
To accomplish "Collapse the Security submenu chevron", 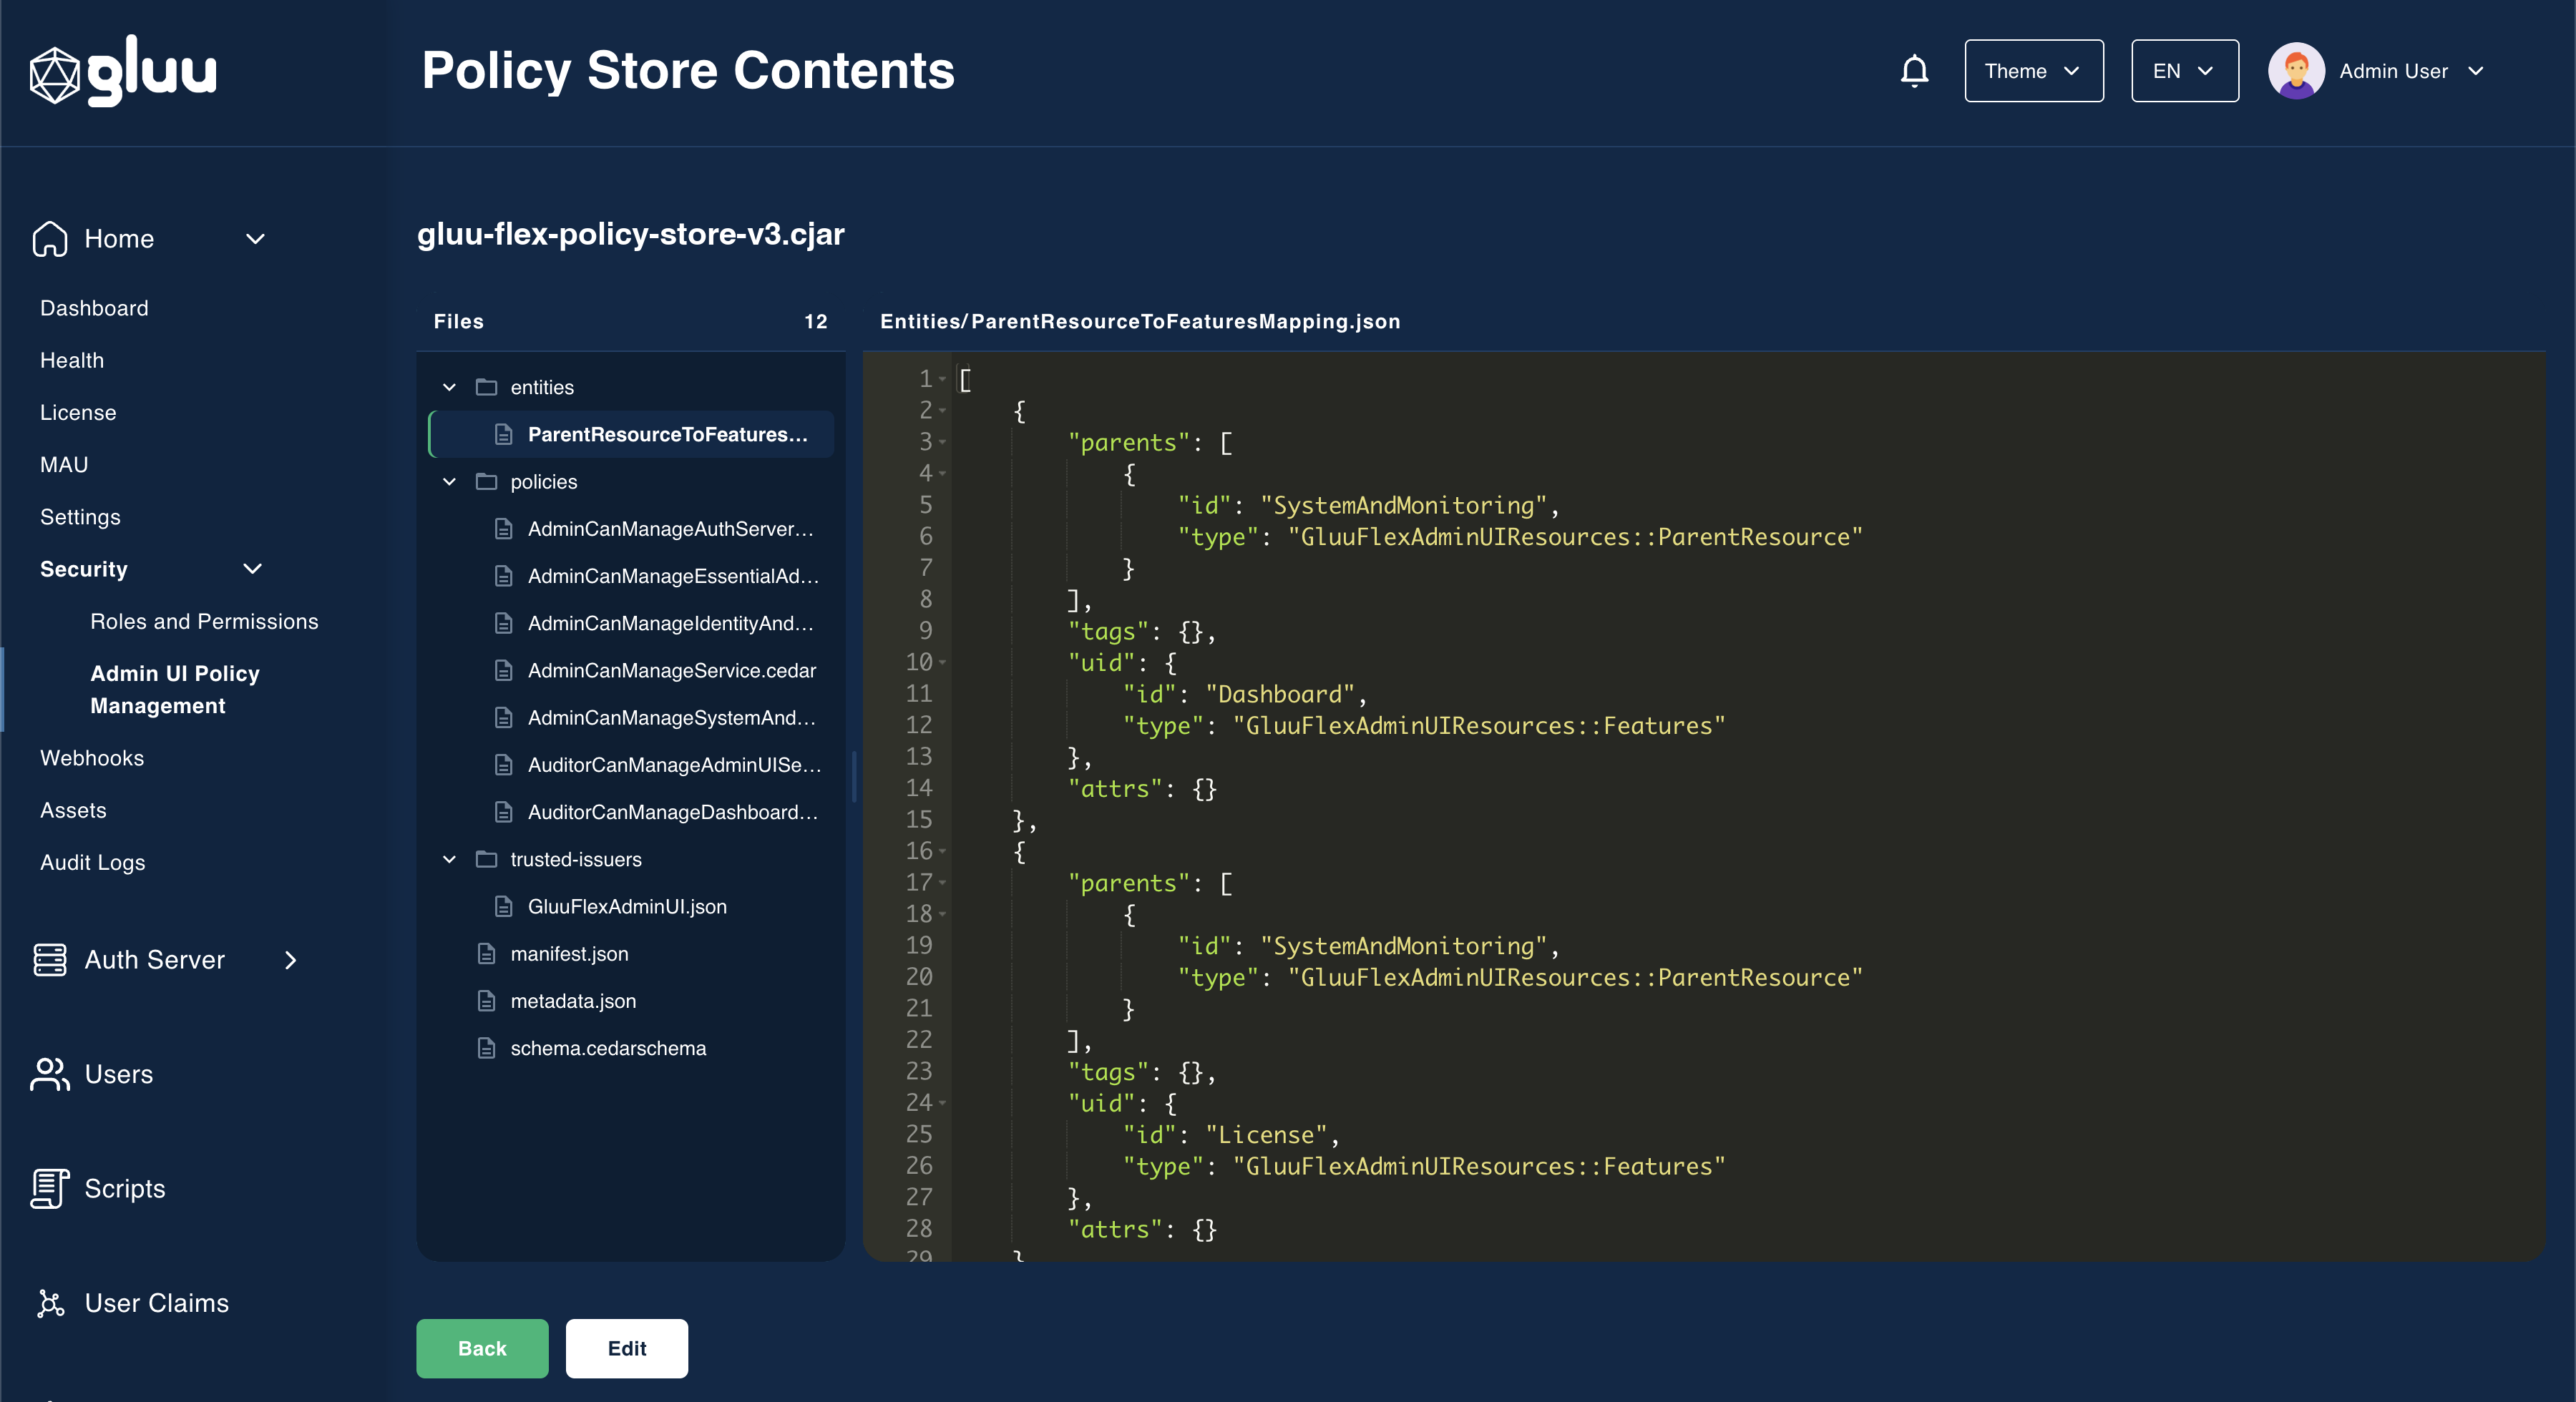I will (x=253, y=569).
